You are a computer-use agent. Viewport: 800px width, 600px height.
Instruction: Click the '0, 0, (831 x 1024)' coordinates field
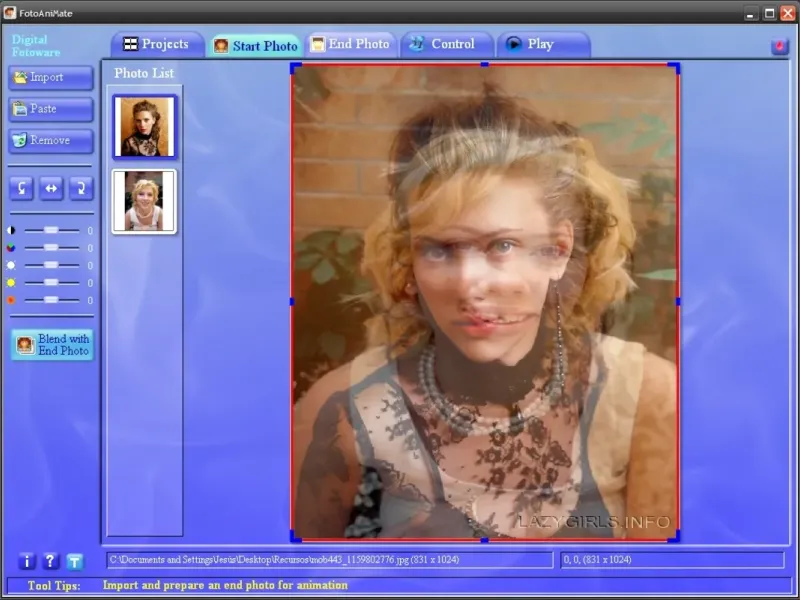click(672, 560)
